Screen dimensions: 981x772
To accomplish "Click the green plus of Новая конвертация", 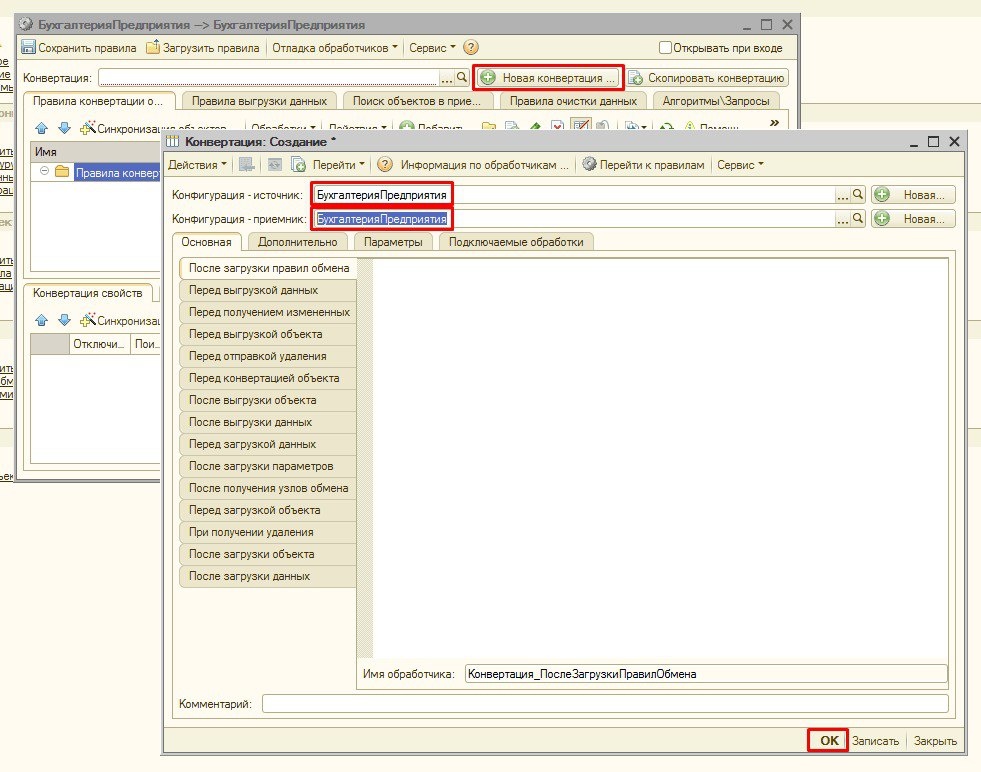I will coord(488,78).
